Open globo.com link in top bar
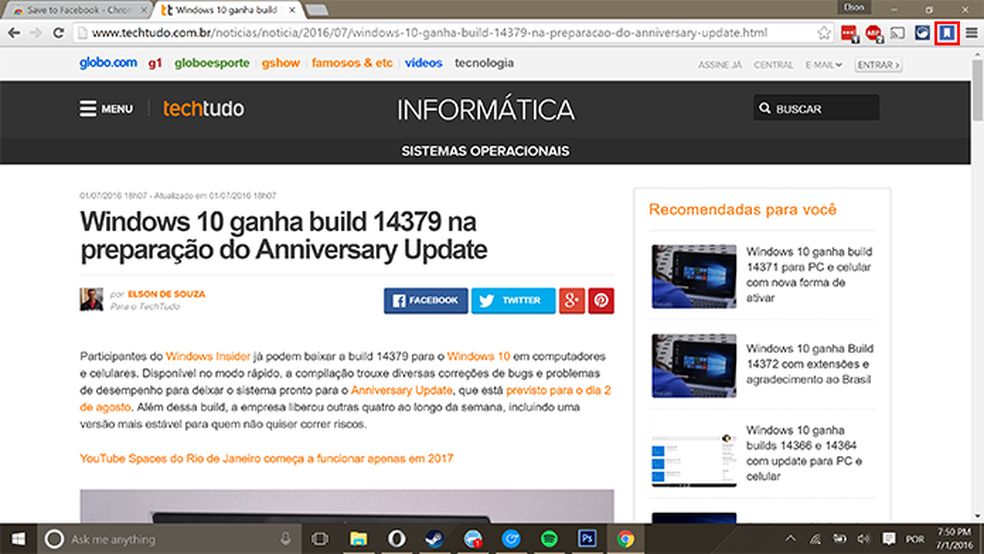984x554 pixels. tap(108, 63)
